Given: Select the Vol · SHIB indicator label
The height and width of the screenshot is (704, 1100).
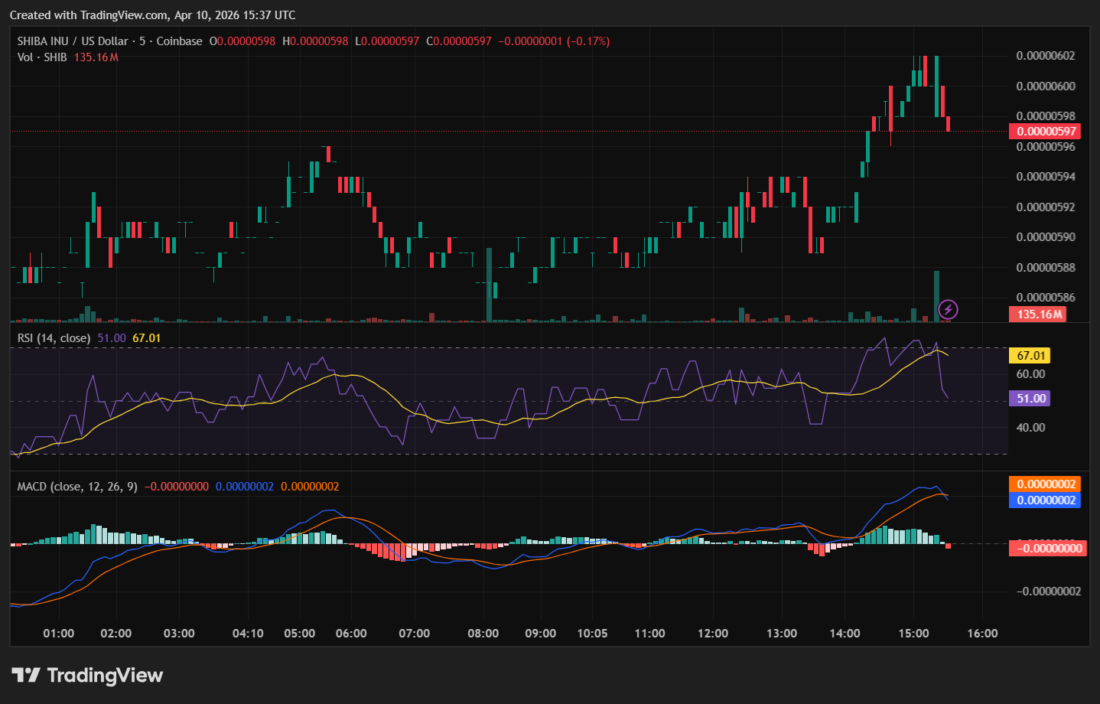Looking at the screenshot, I should coord(43,57).
